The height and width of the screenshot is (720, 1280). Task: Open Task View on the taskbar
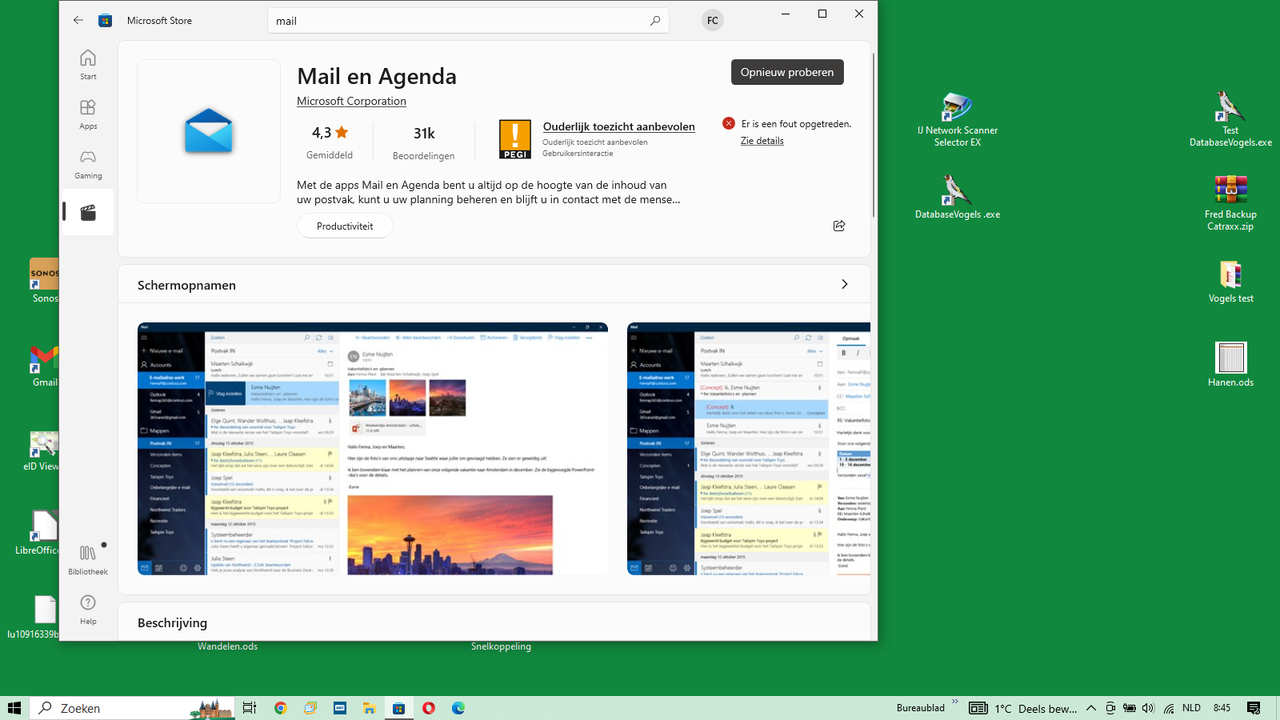click(x=250, y=708)
